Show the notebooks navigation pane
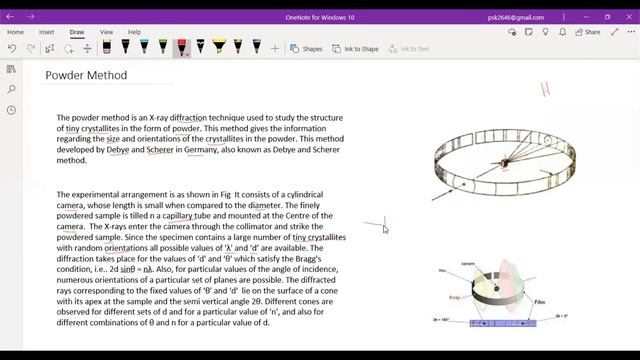Viewport: 640px width, 360px height. (11, 69)
